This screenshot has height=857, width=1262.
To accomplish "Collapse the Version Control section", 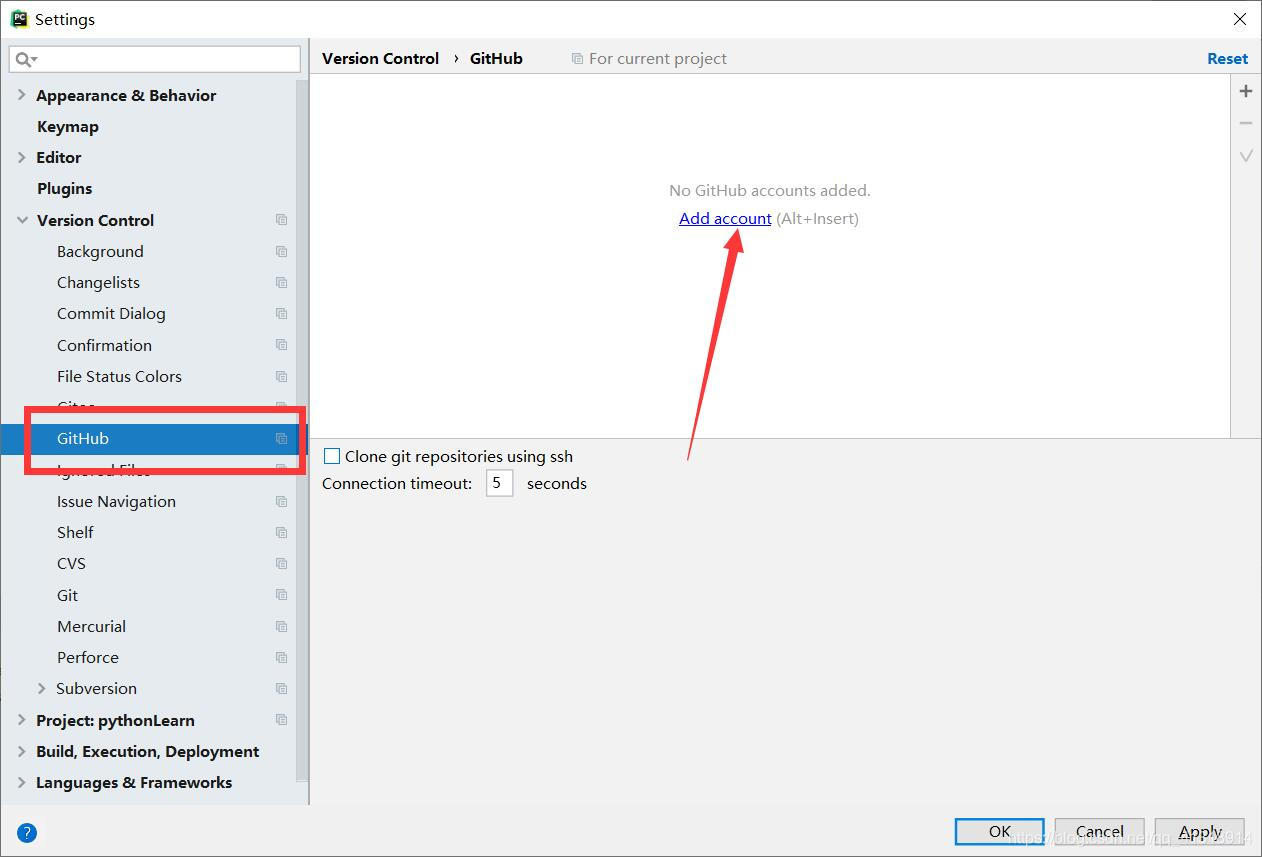I will point(22,220).
